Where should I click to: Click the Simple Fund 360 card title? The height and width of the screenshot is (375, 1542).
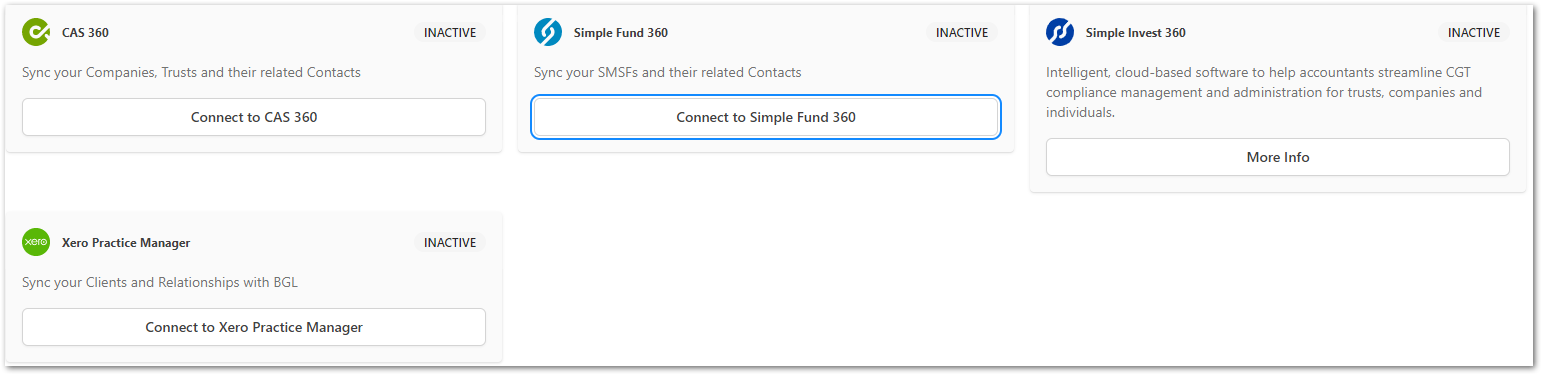tap(621, 33)
